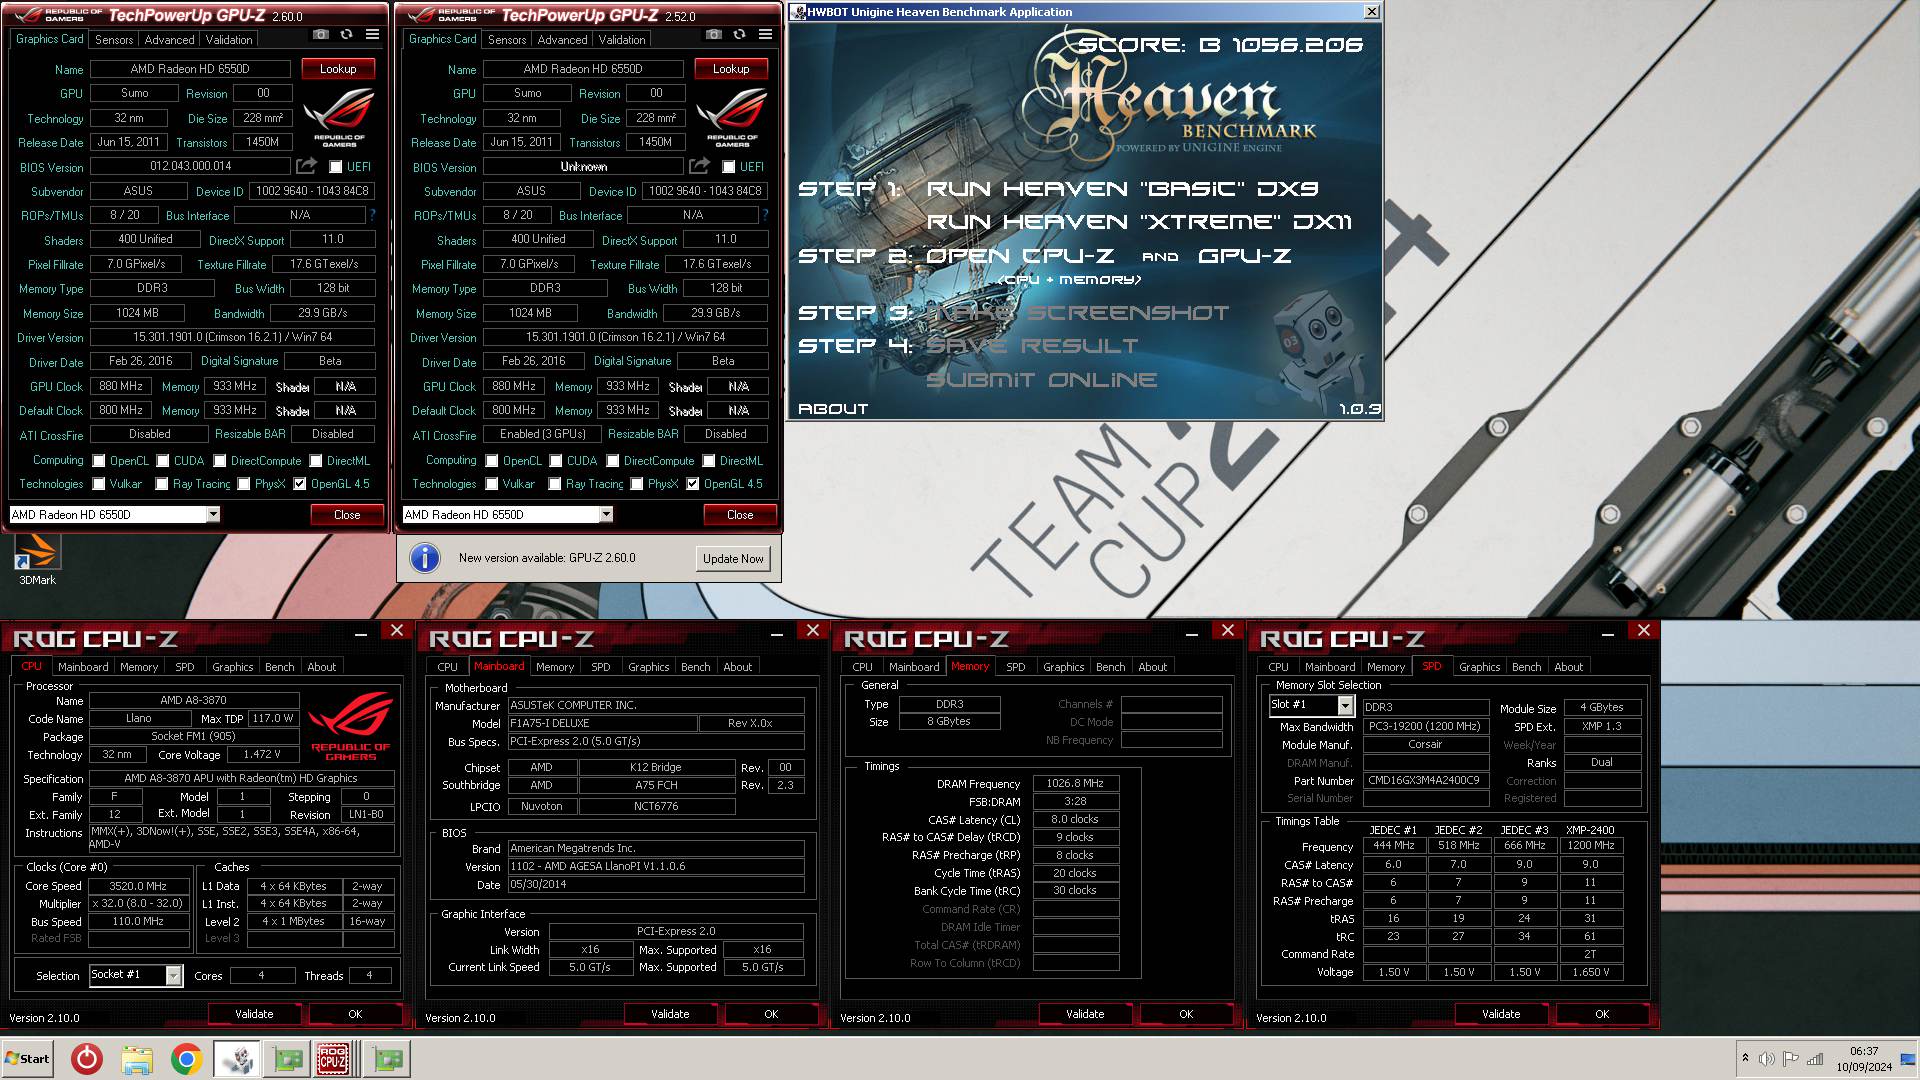Select the Heaven benchmark robot taskbar icon
The height and width of the screenshot is (1080, 1920).
[x=237, y=1059]
